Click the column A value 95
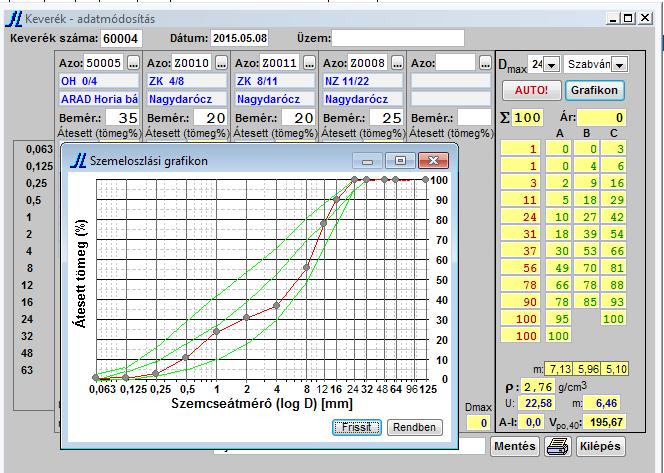The image size is (664, 473). [559, 318]
